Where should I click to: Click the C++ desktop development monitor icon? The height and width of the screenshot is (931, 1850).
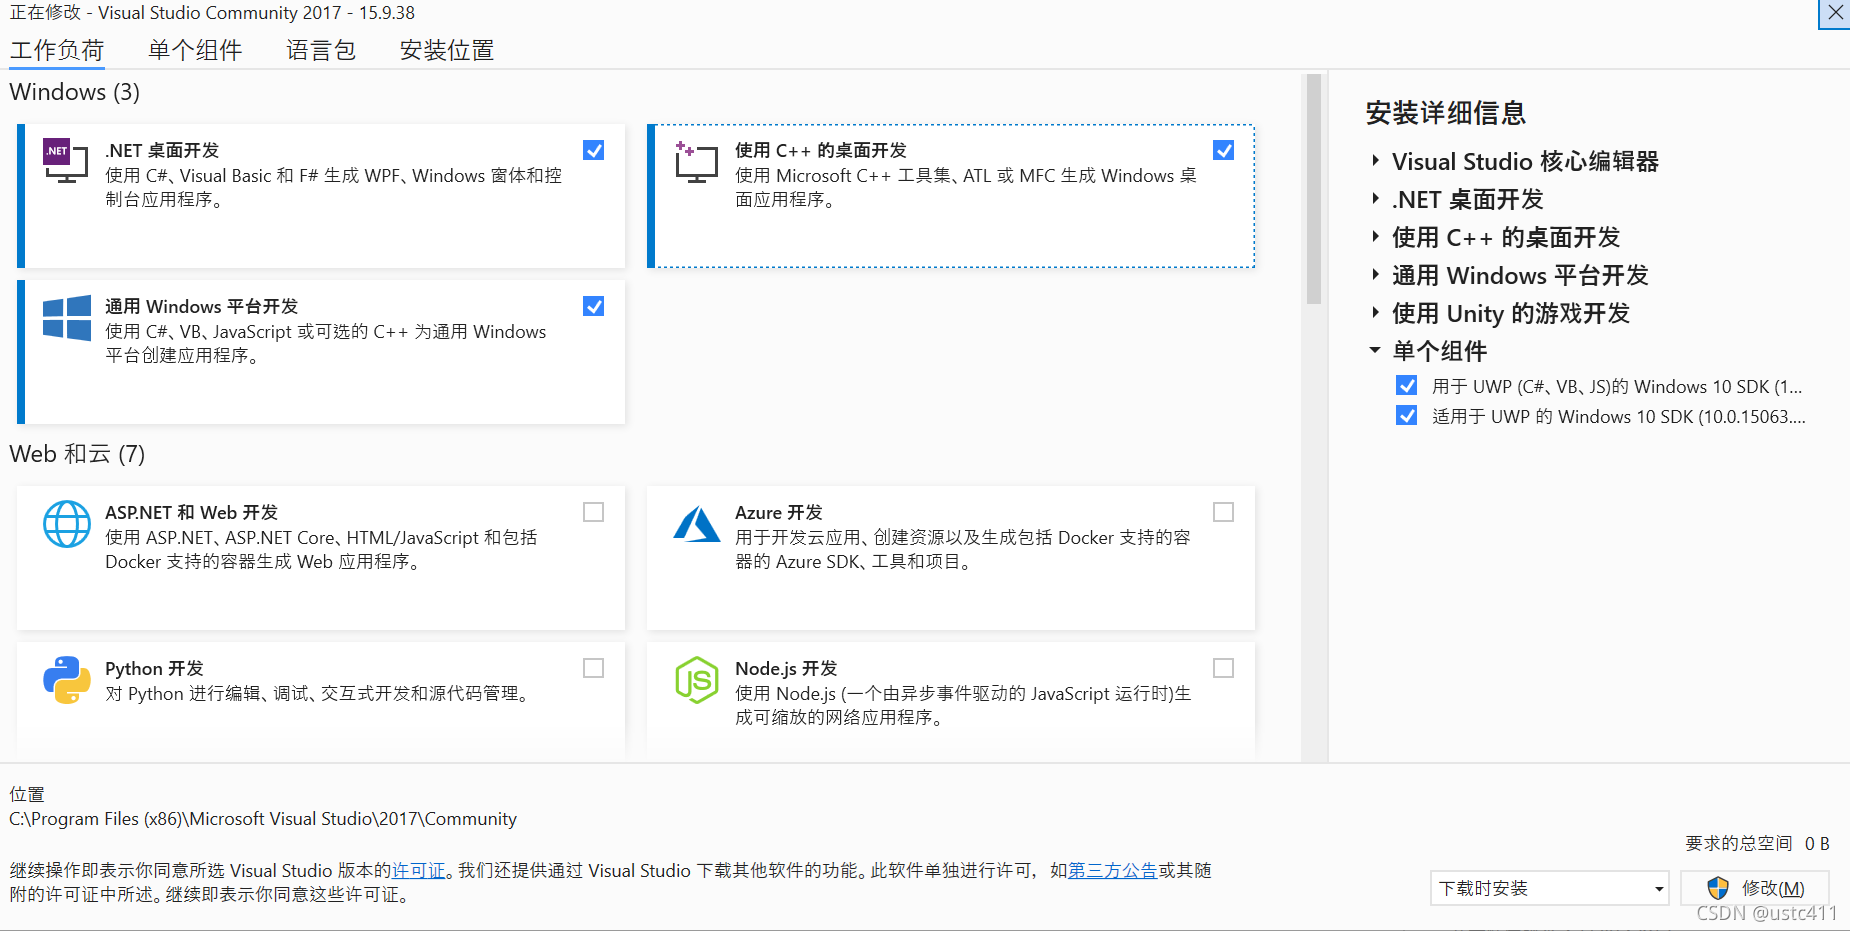tap(697, 161)
